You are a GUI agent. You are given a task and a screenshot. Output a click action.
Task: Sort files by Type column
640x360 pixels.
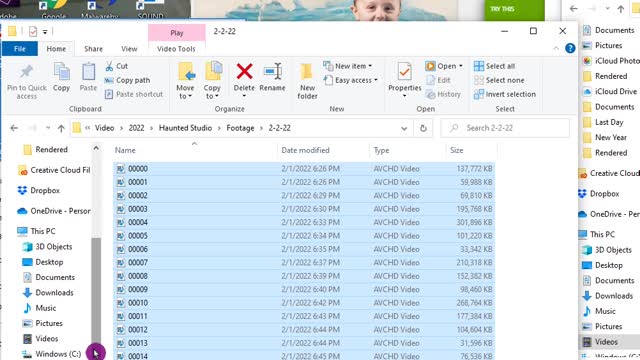coord(407,150)
